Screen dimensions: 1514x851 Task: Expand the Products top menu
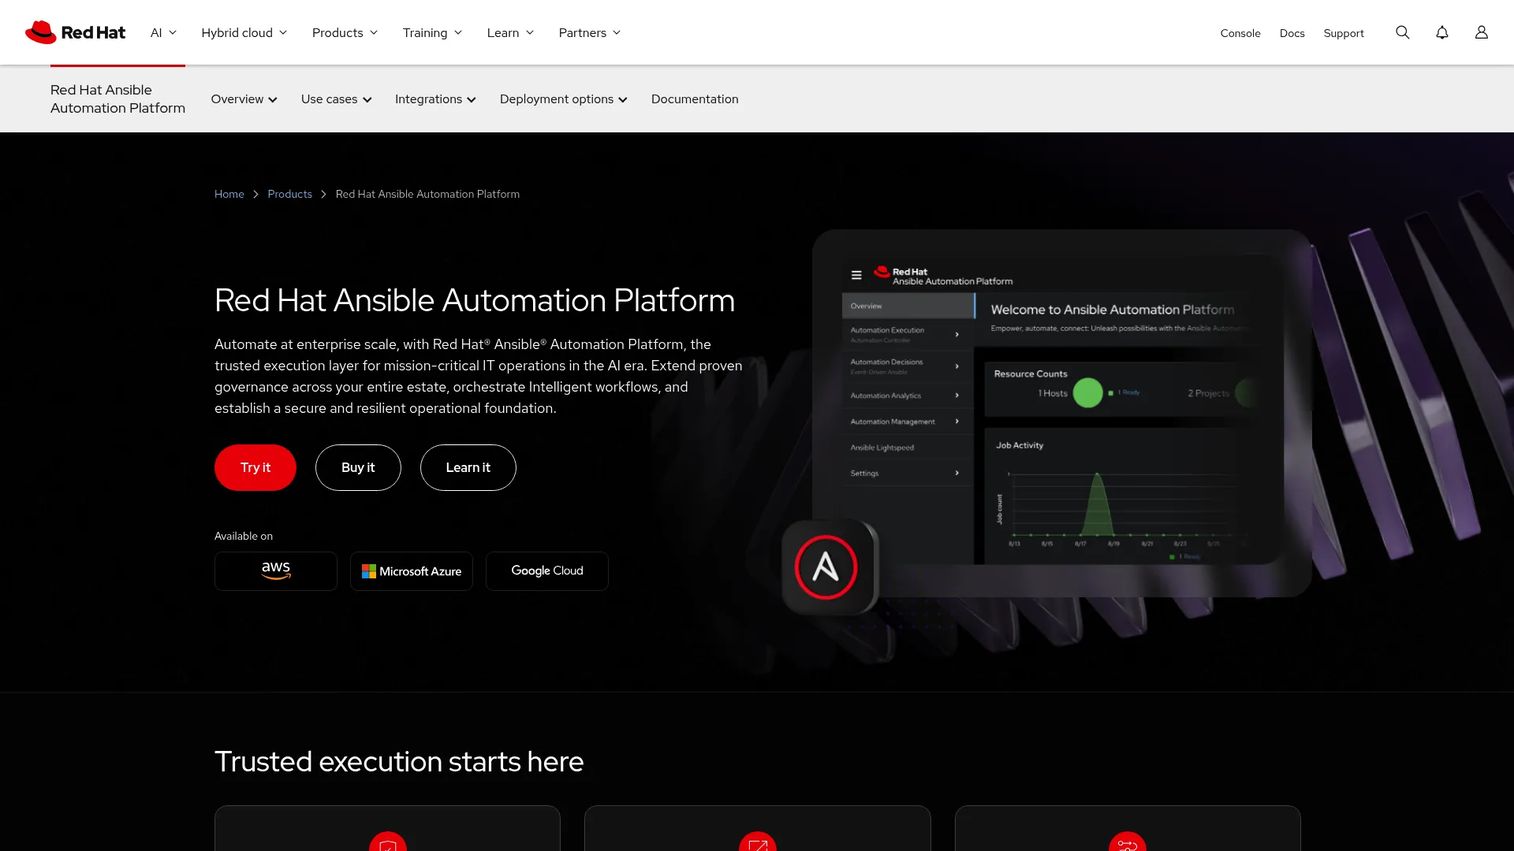tap(345, 32)
